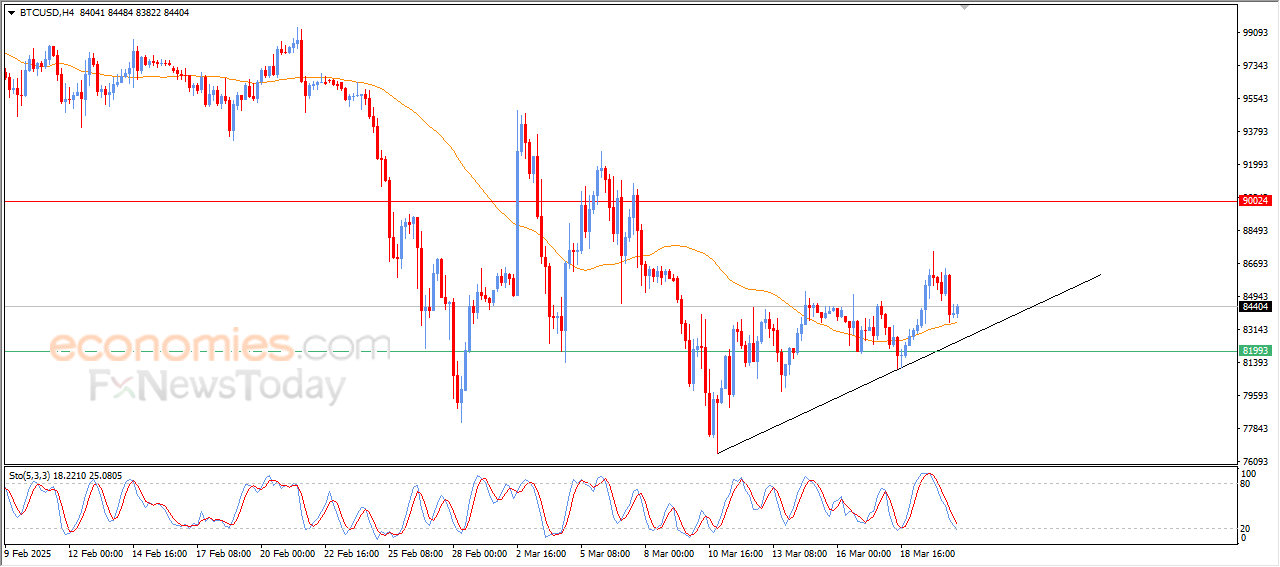
Task: Click the 83143 price axis label
Action: [1255, 330]
